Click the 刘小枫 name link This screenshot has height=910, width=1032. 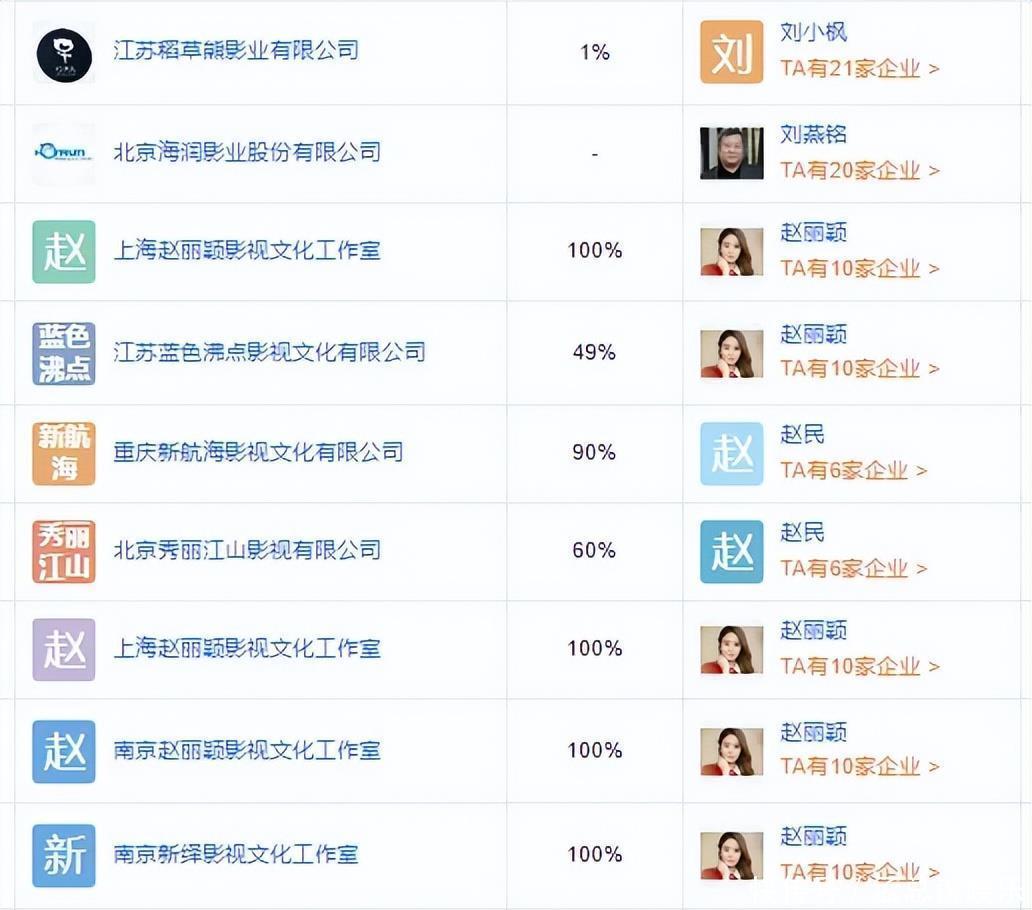coord(813,32)
